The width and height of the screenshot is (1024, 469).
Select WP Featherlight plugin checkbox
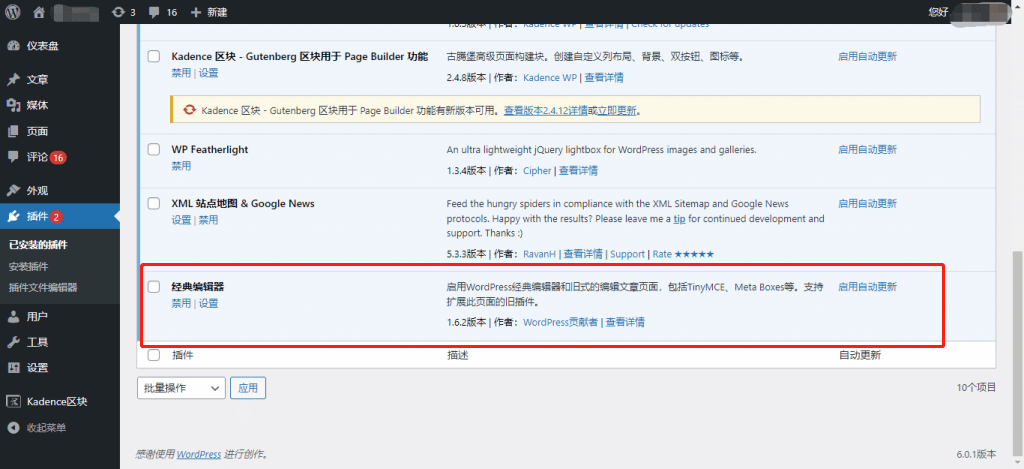[x=153, y=150]
